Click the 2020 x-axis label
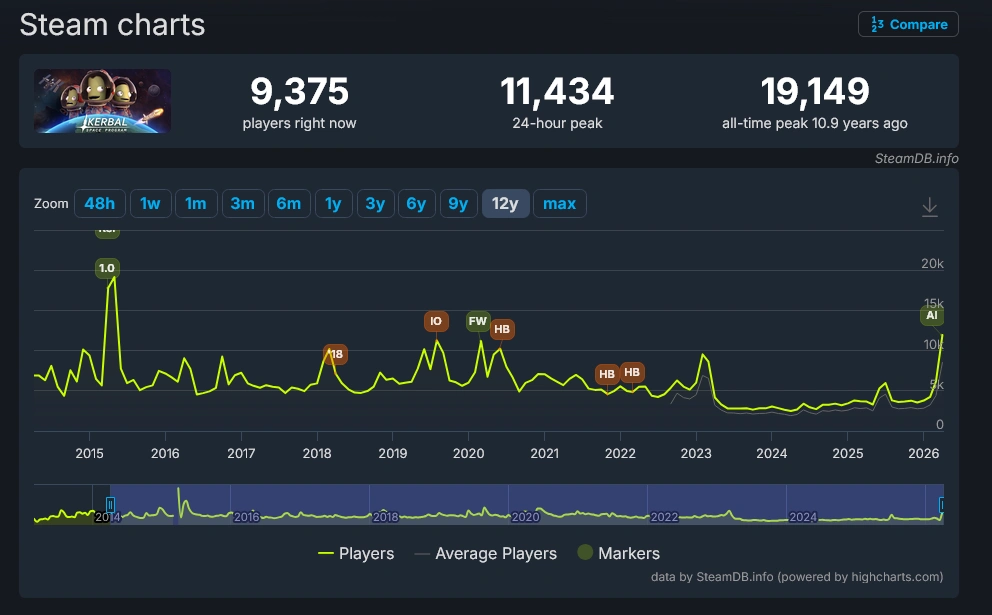Screen dimensions: 992x615 pos(469,454)
